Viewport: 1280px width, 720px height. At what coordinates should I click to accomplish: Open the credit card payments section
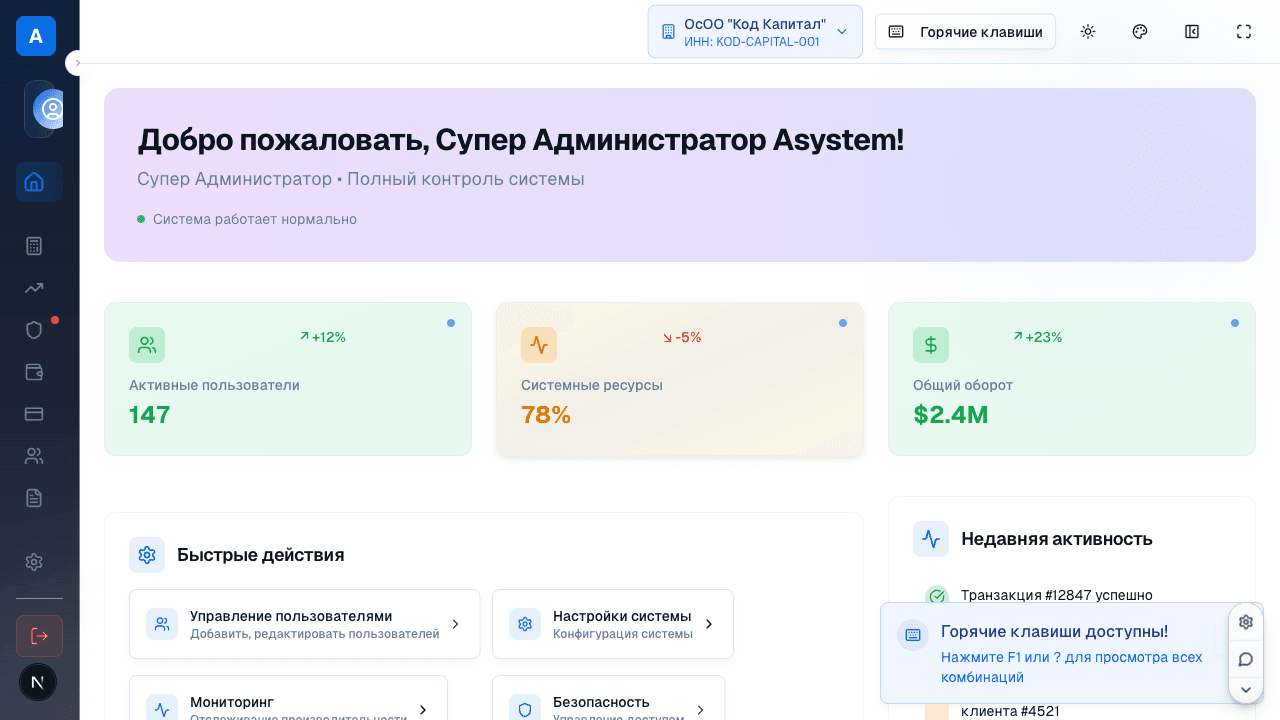coord(34,413)
